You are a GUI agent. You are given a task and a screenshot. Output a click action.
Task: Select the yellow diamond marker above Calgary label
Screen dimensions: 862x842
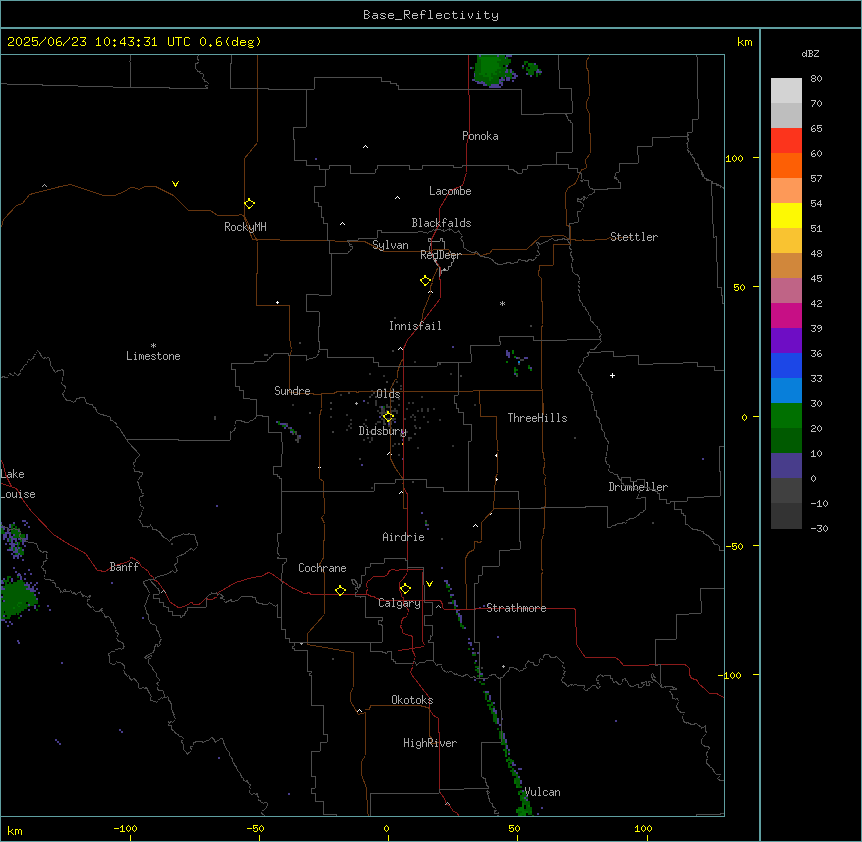click(405, 589)
